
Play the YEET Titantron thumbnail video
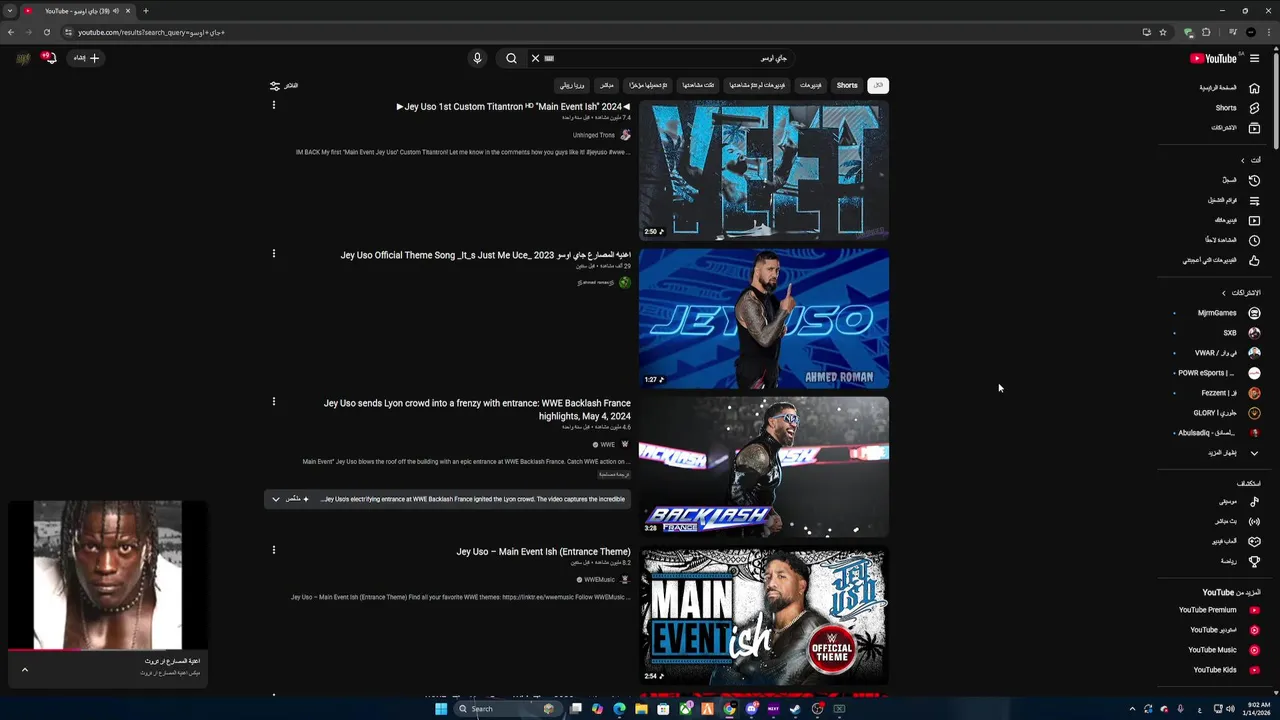pyautogui.click(x=764, y=169)
